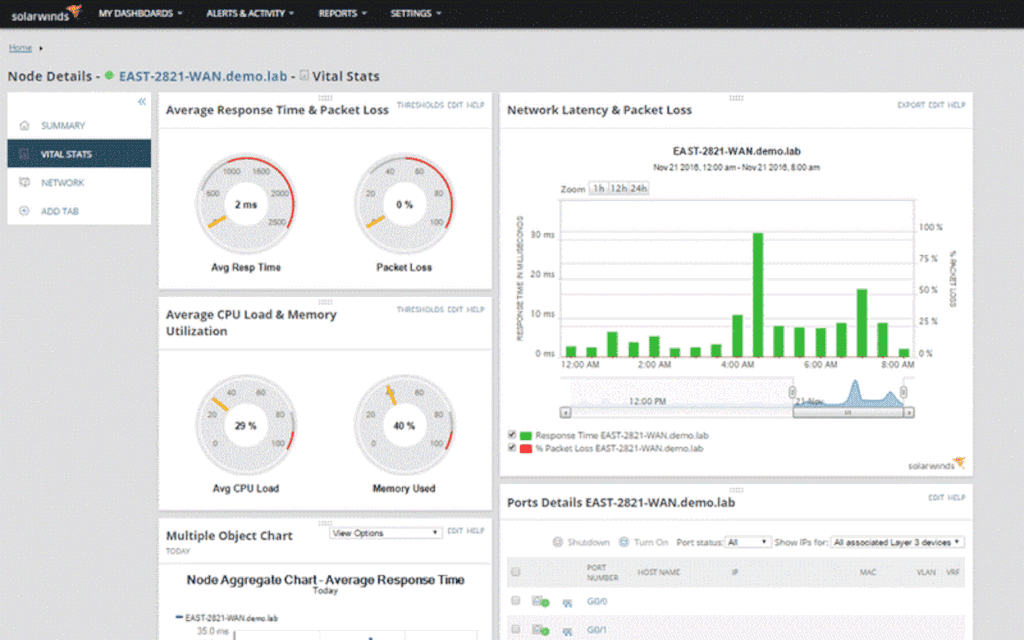Click the right range handle on chart navigator
Screen dimensions: 1024x640
[903, 392]
